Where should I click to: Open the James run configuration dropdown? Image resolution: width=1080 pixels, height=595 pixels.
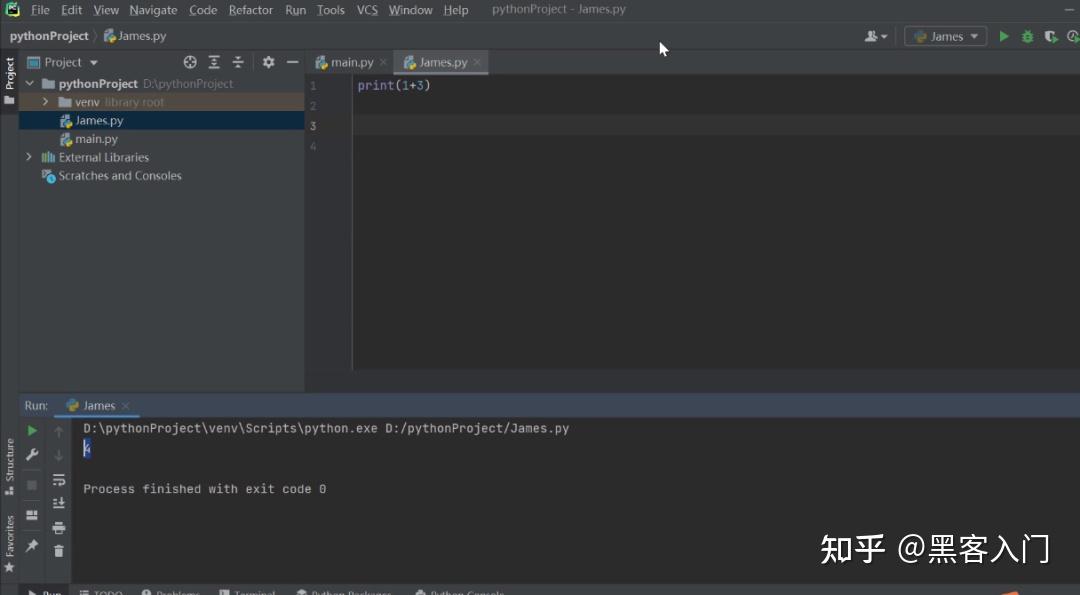coord(945,36)
